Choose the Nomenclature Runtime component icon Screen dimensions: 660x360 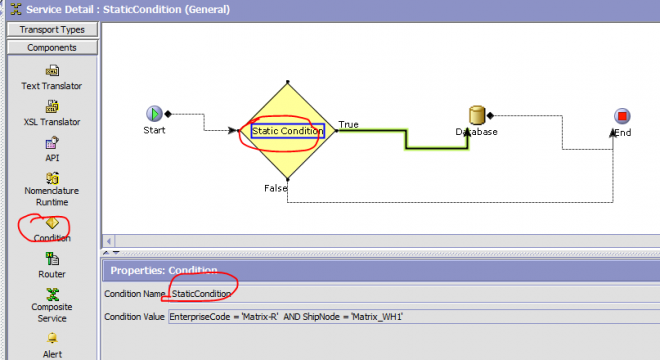(x=52, y=178)
